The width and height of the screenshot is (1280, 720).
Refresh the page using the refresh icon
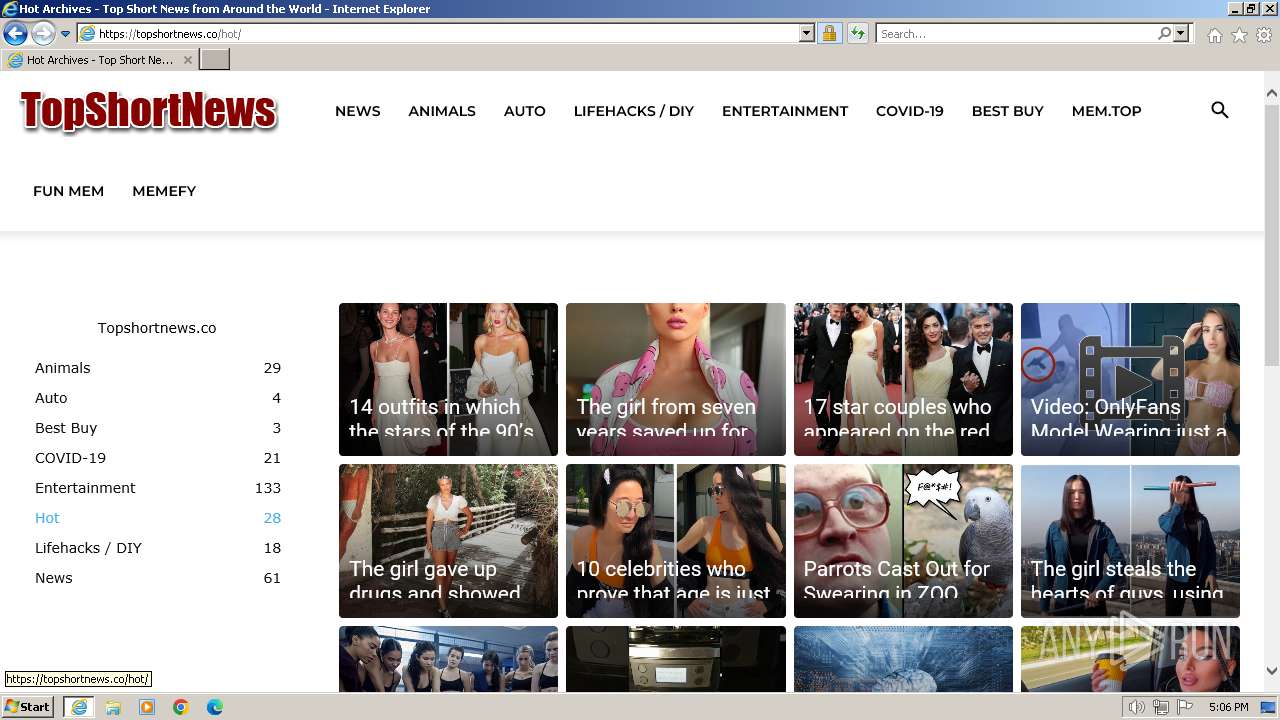pyautogui.click(x=857, y=34)
